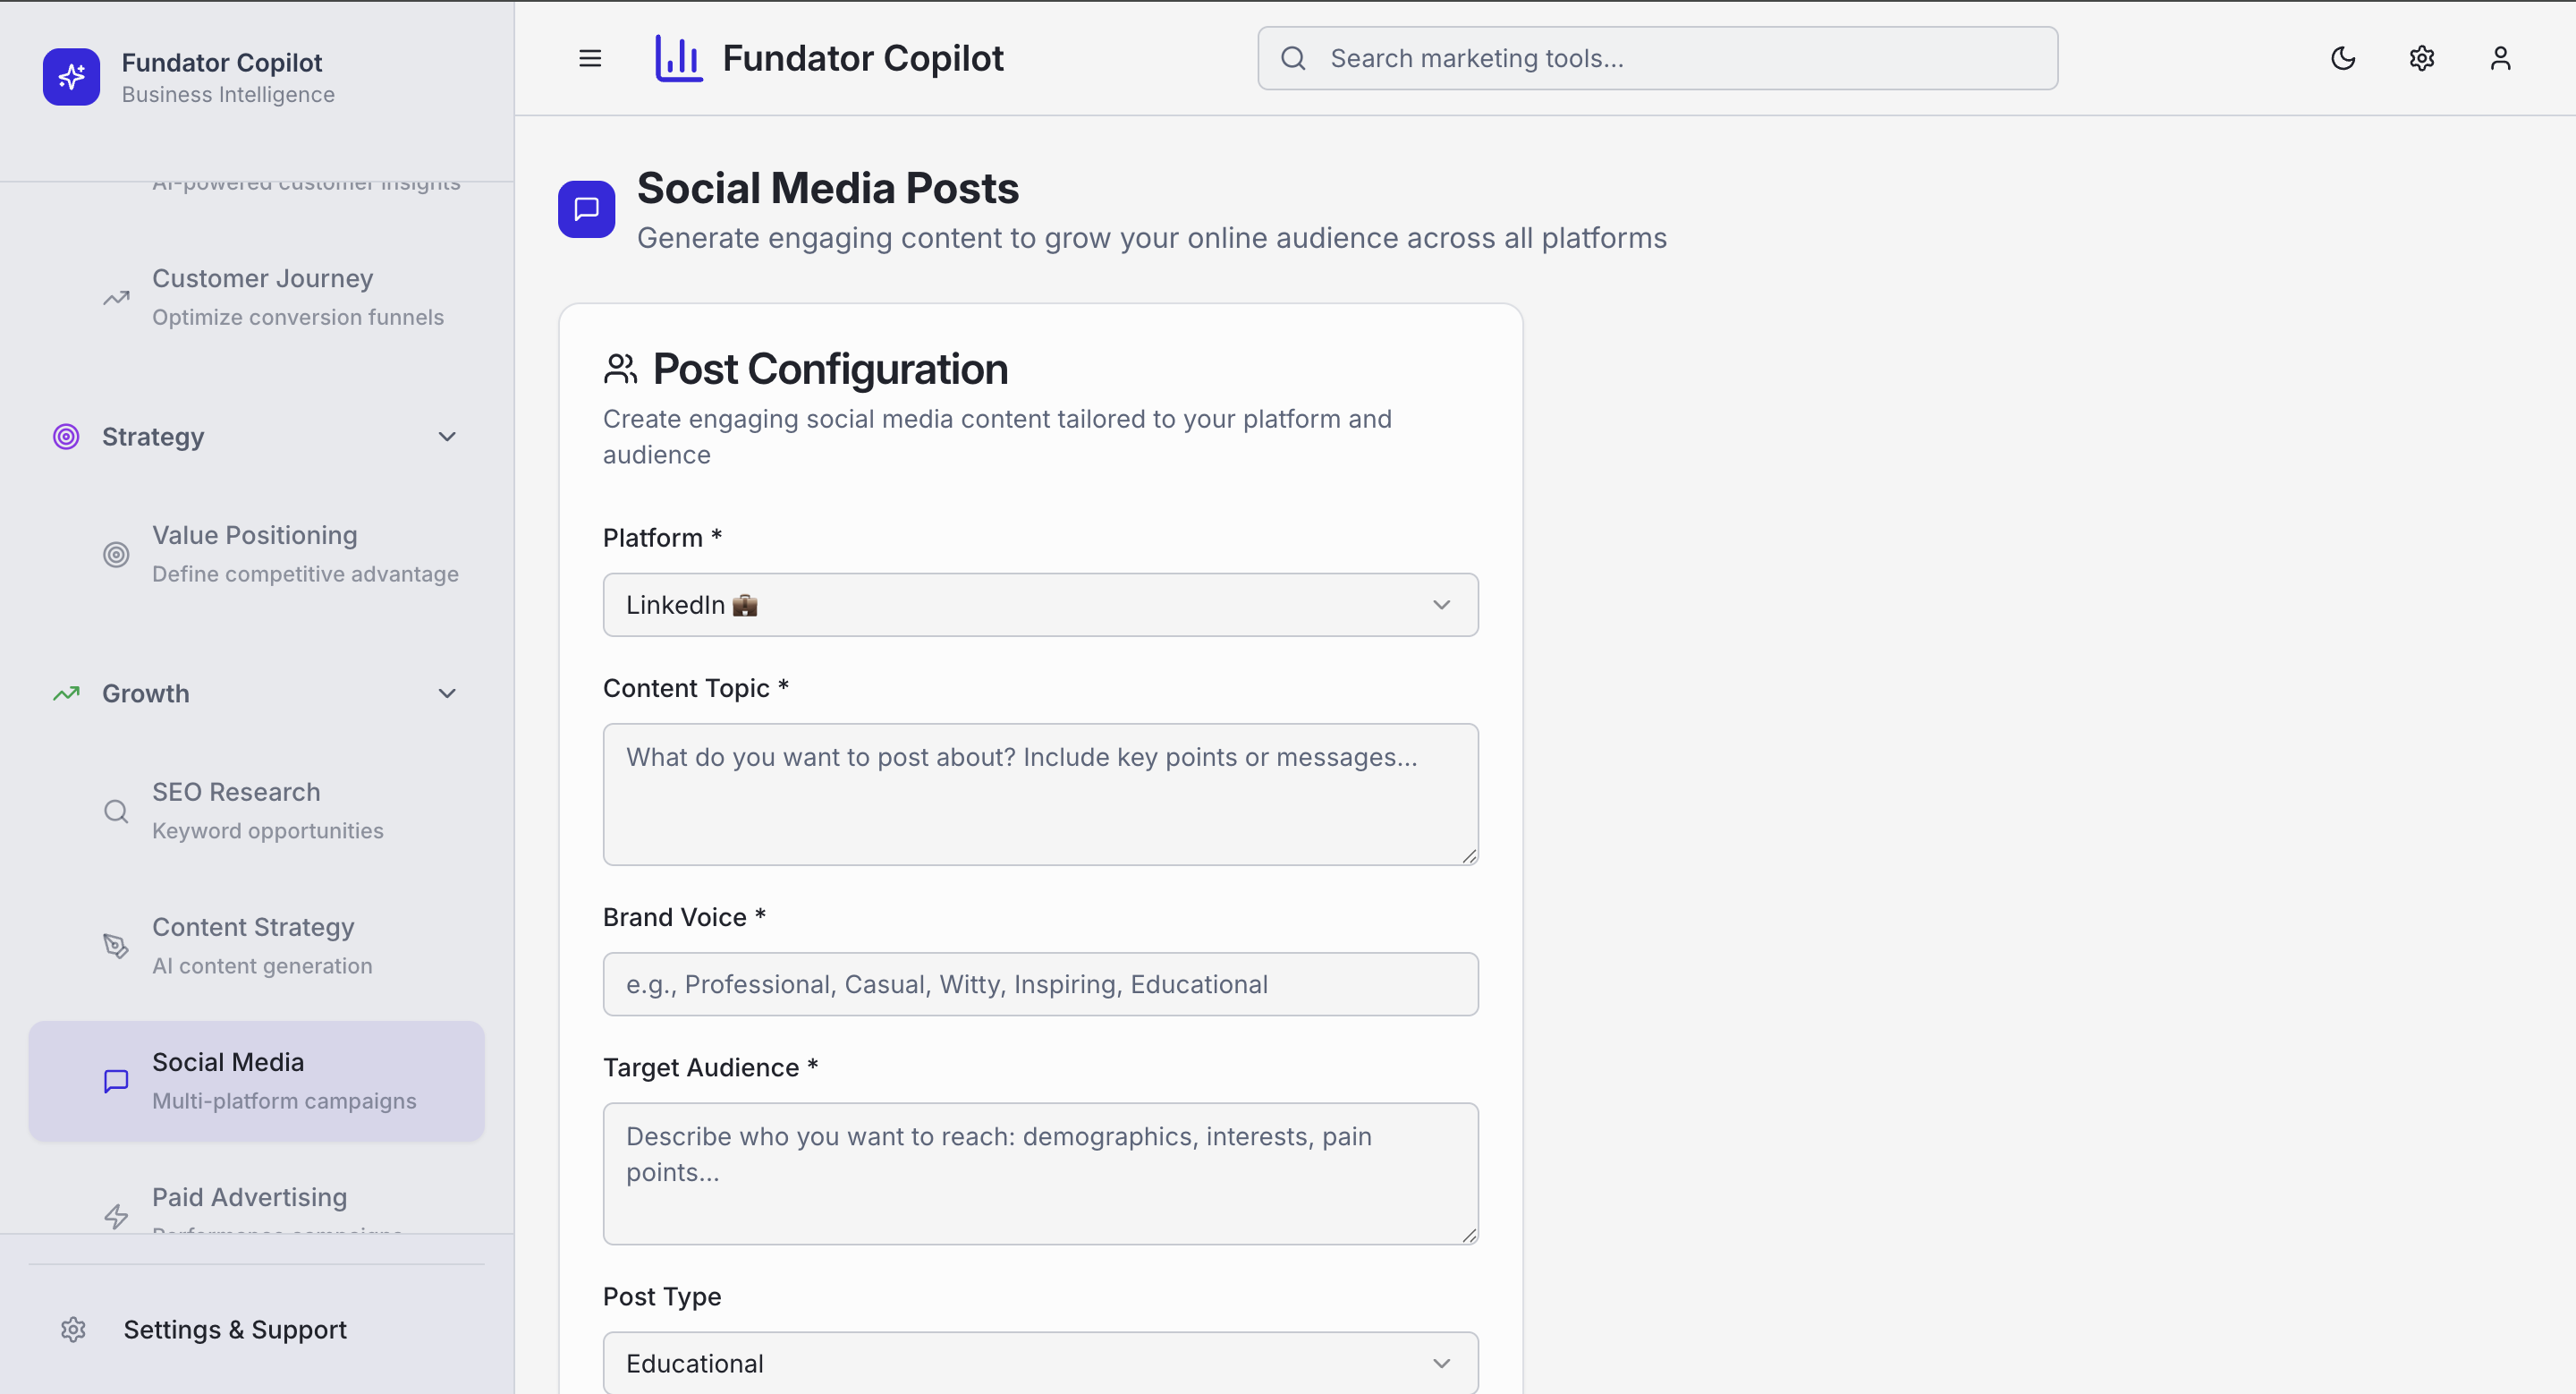Click the Content Strategy pen icon
Image resolution: width=2576 pixels, height=1394 pixels.
(x=116, y=946)
